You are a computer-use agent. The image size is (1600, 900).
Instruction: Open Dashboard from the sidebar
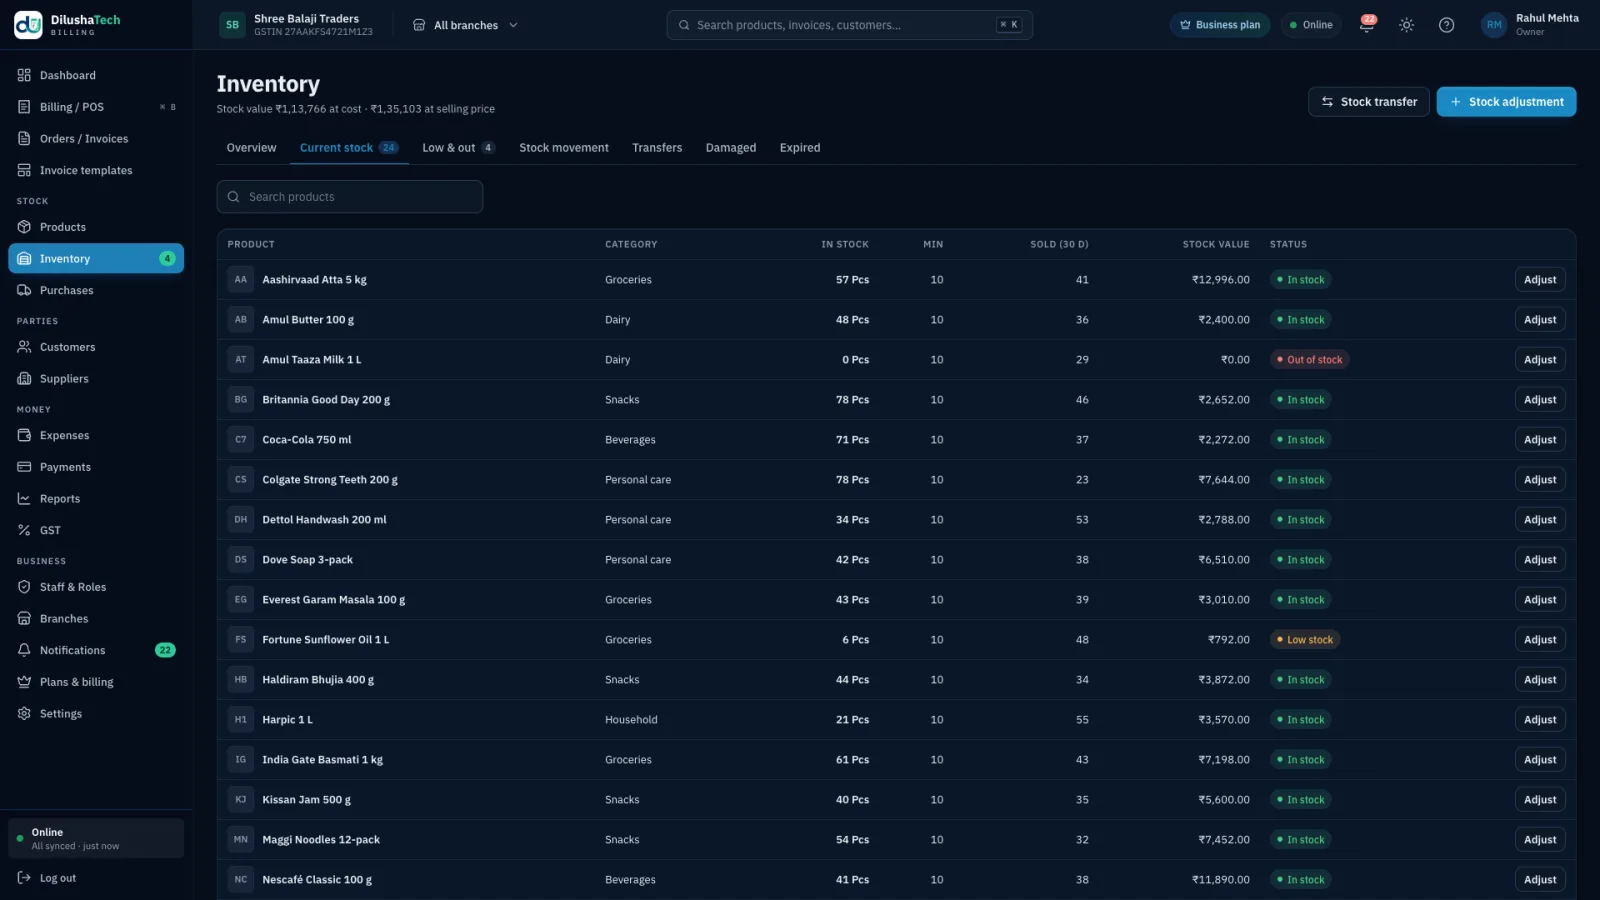(x=96, y=75)
